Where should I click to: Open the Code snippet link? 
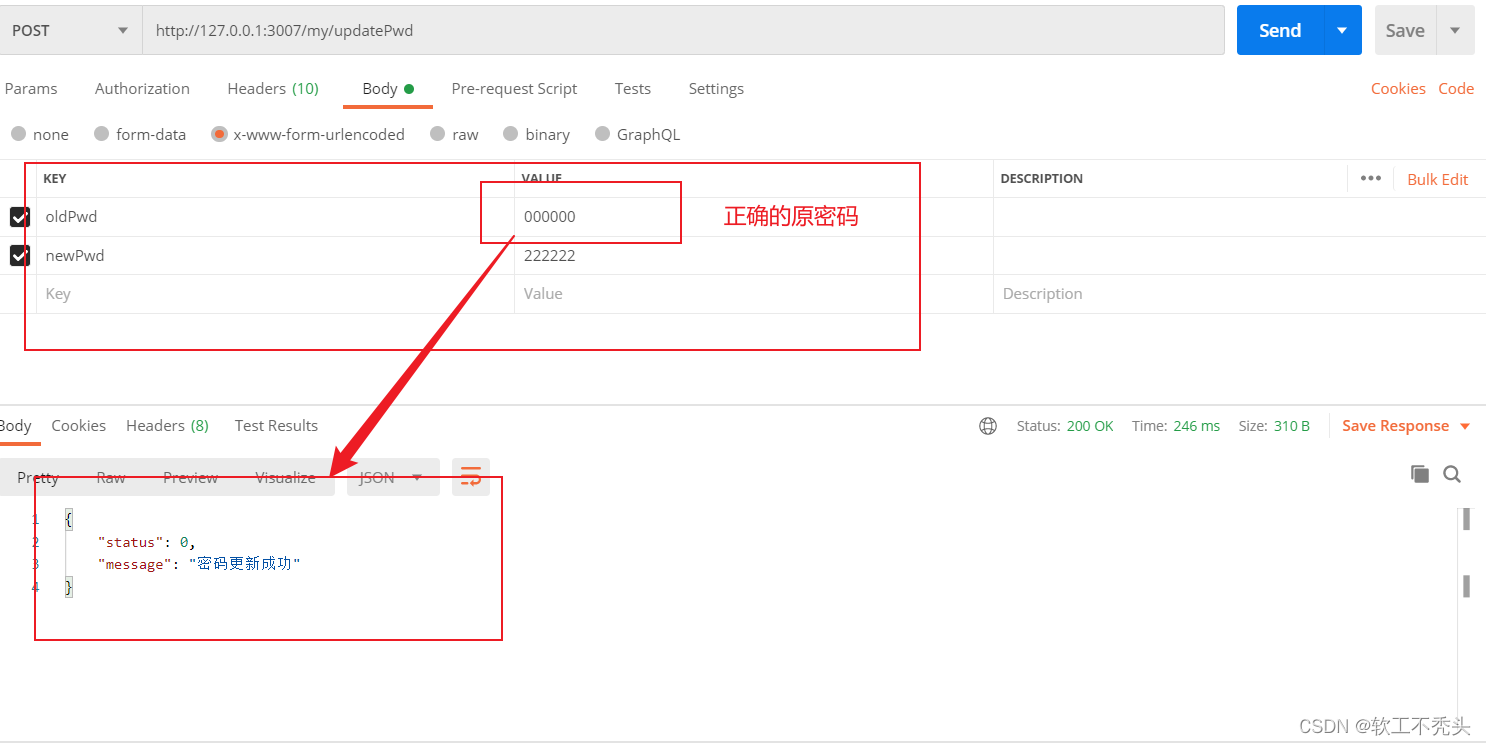[x=1456, y=88]
